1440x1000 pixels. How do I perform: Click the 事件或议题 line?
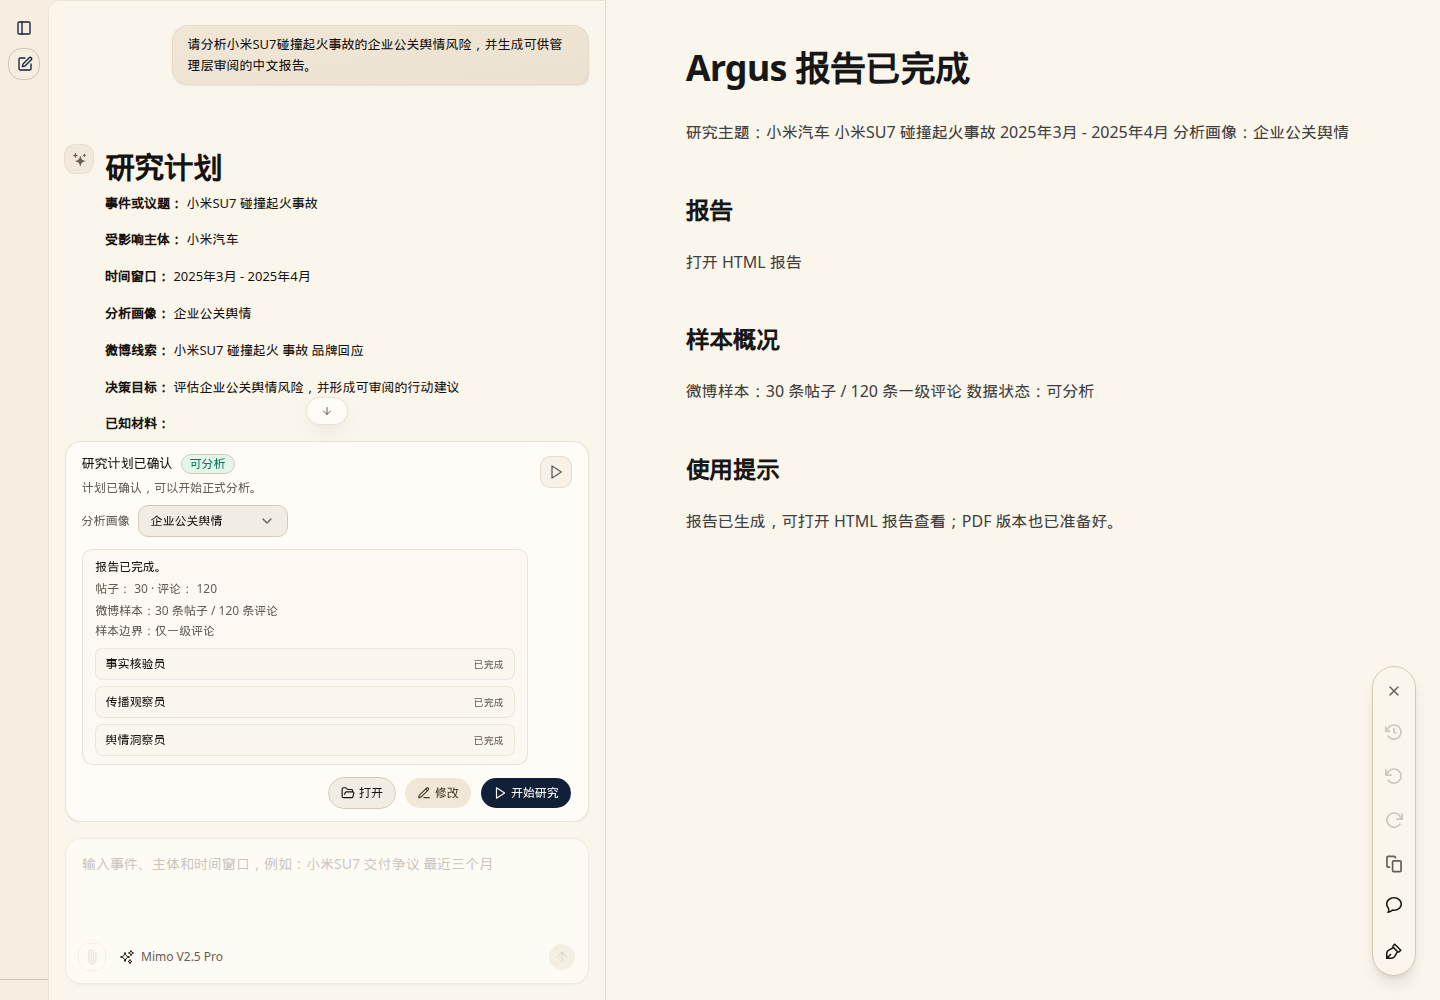click(x=211, y=204)
